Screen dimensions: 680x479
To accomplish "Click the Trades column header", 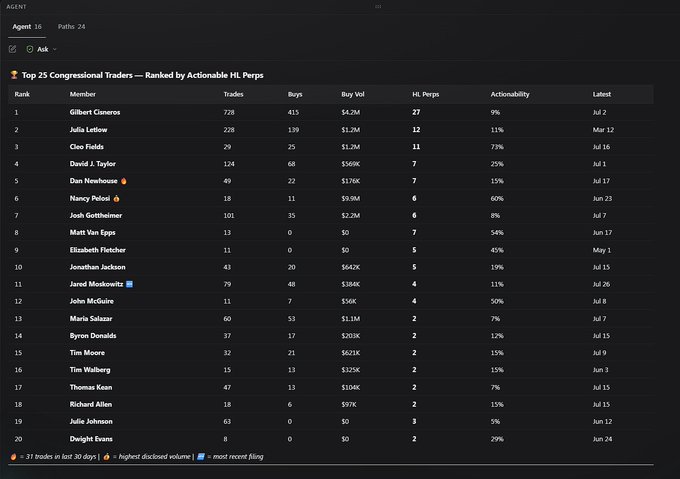I will 233,94.
